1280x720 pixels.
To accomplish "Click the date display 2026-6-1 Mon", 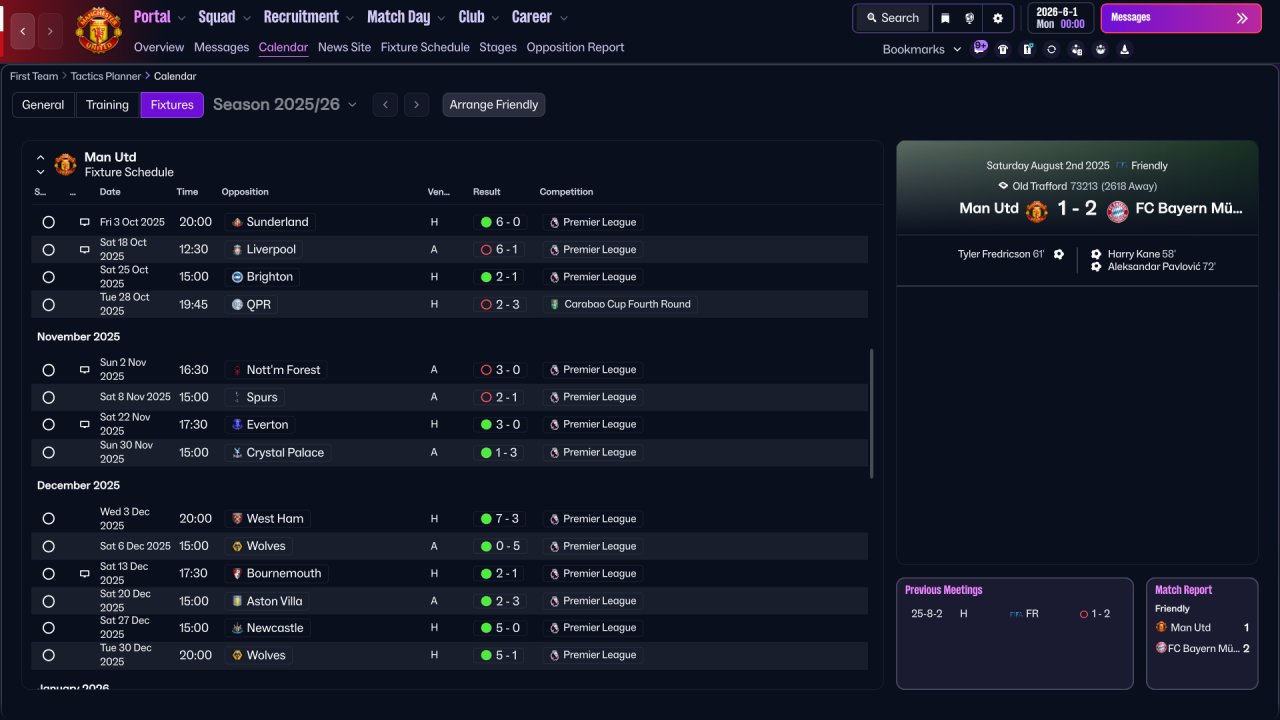I will [1060, 18].
